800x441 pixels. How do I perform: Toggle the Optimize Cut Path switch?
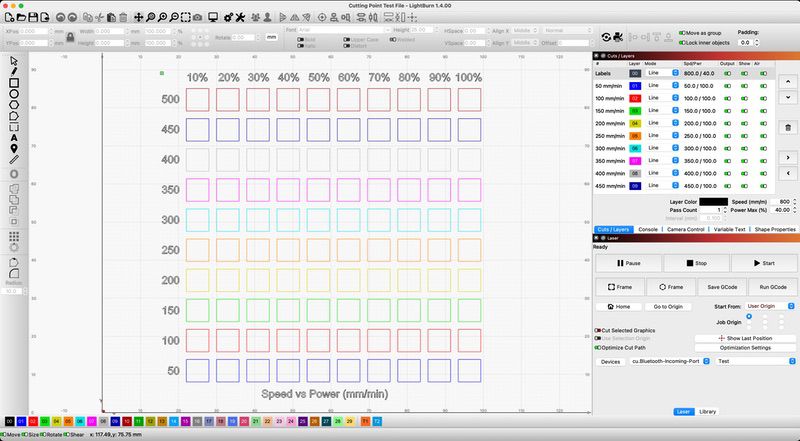point(599,347)
